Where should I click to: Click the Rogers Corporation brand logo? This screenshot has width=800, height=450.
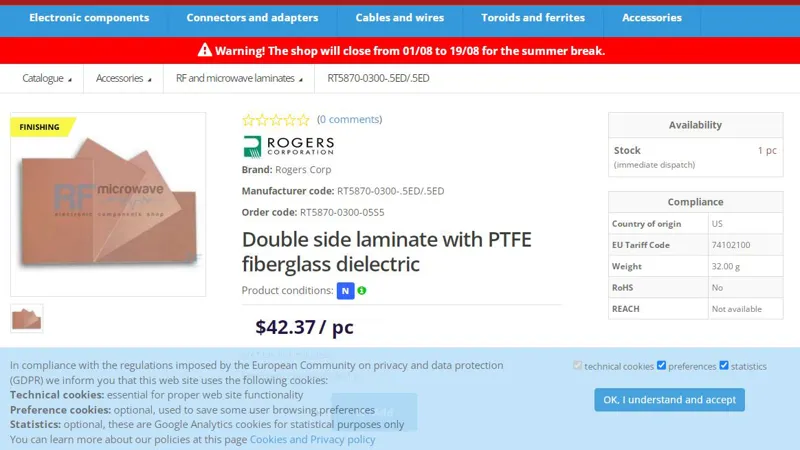point(288,147)
